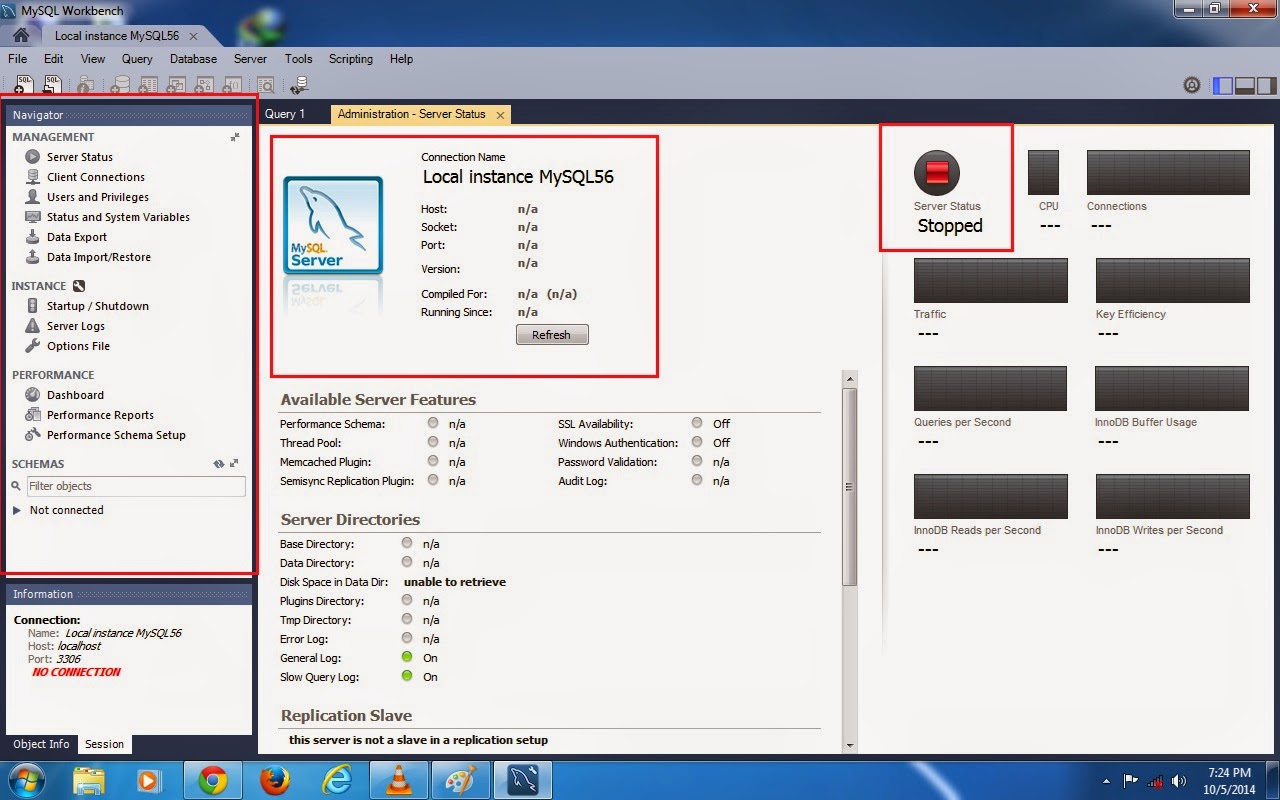The image size is (1280, 800).
Task: Open the Help menu
Action: 401,59
